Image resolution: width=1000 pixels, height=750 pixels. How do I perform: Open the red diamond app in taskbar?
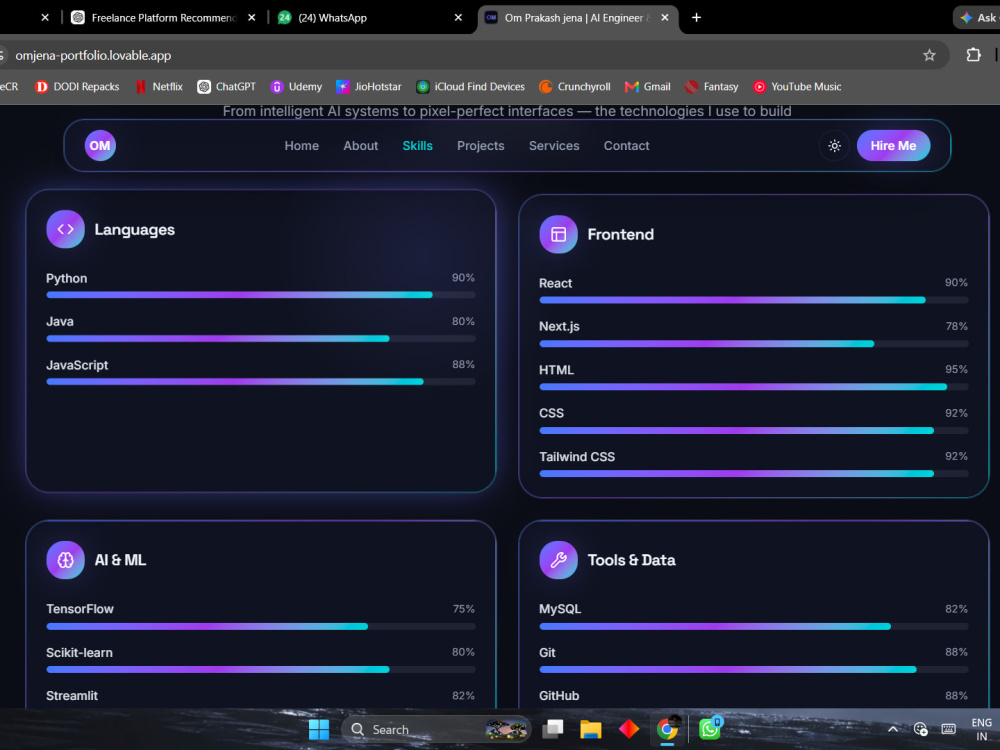click(629, 729)
